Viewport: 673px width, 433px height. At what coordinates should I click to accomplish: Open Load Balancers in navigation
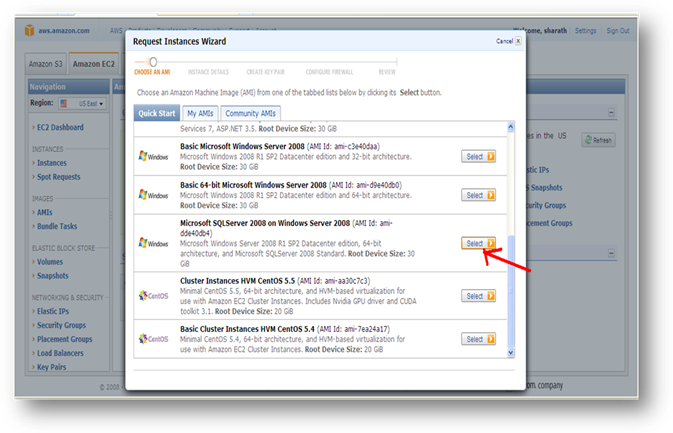tap(60, 353)
